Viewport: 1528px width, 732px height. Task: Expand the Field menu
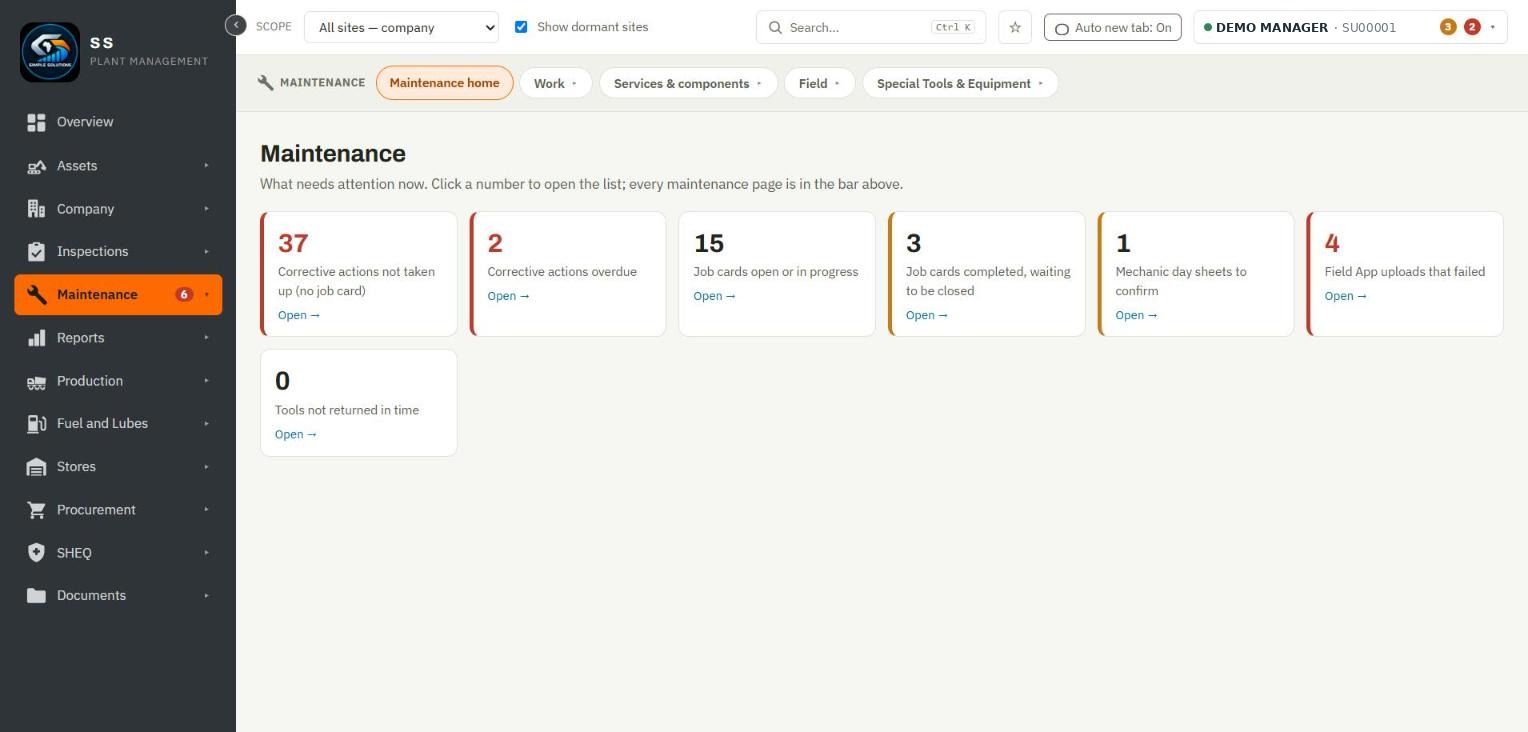pos(819,83)
